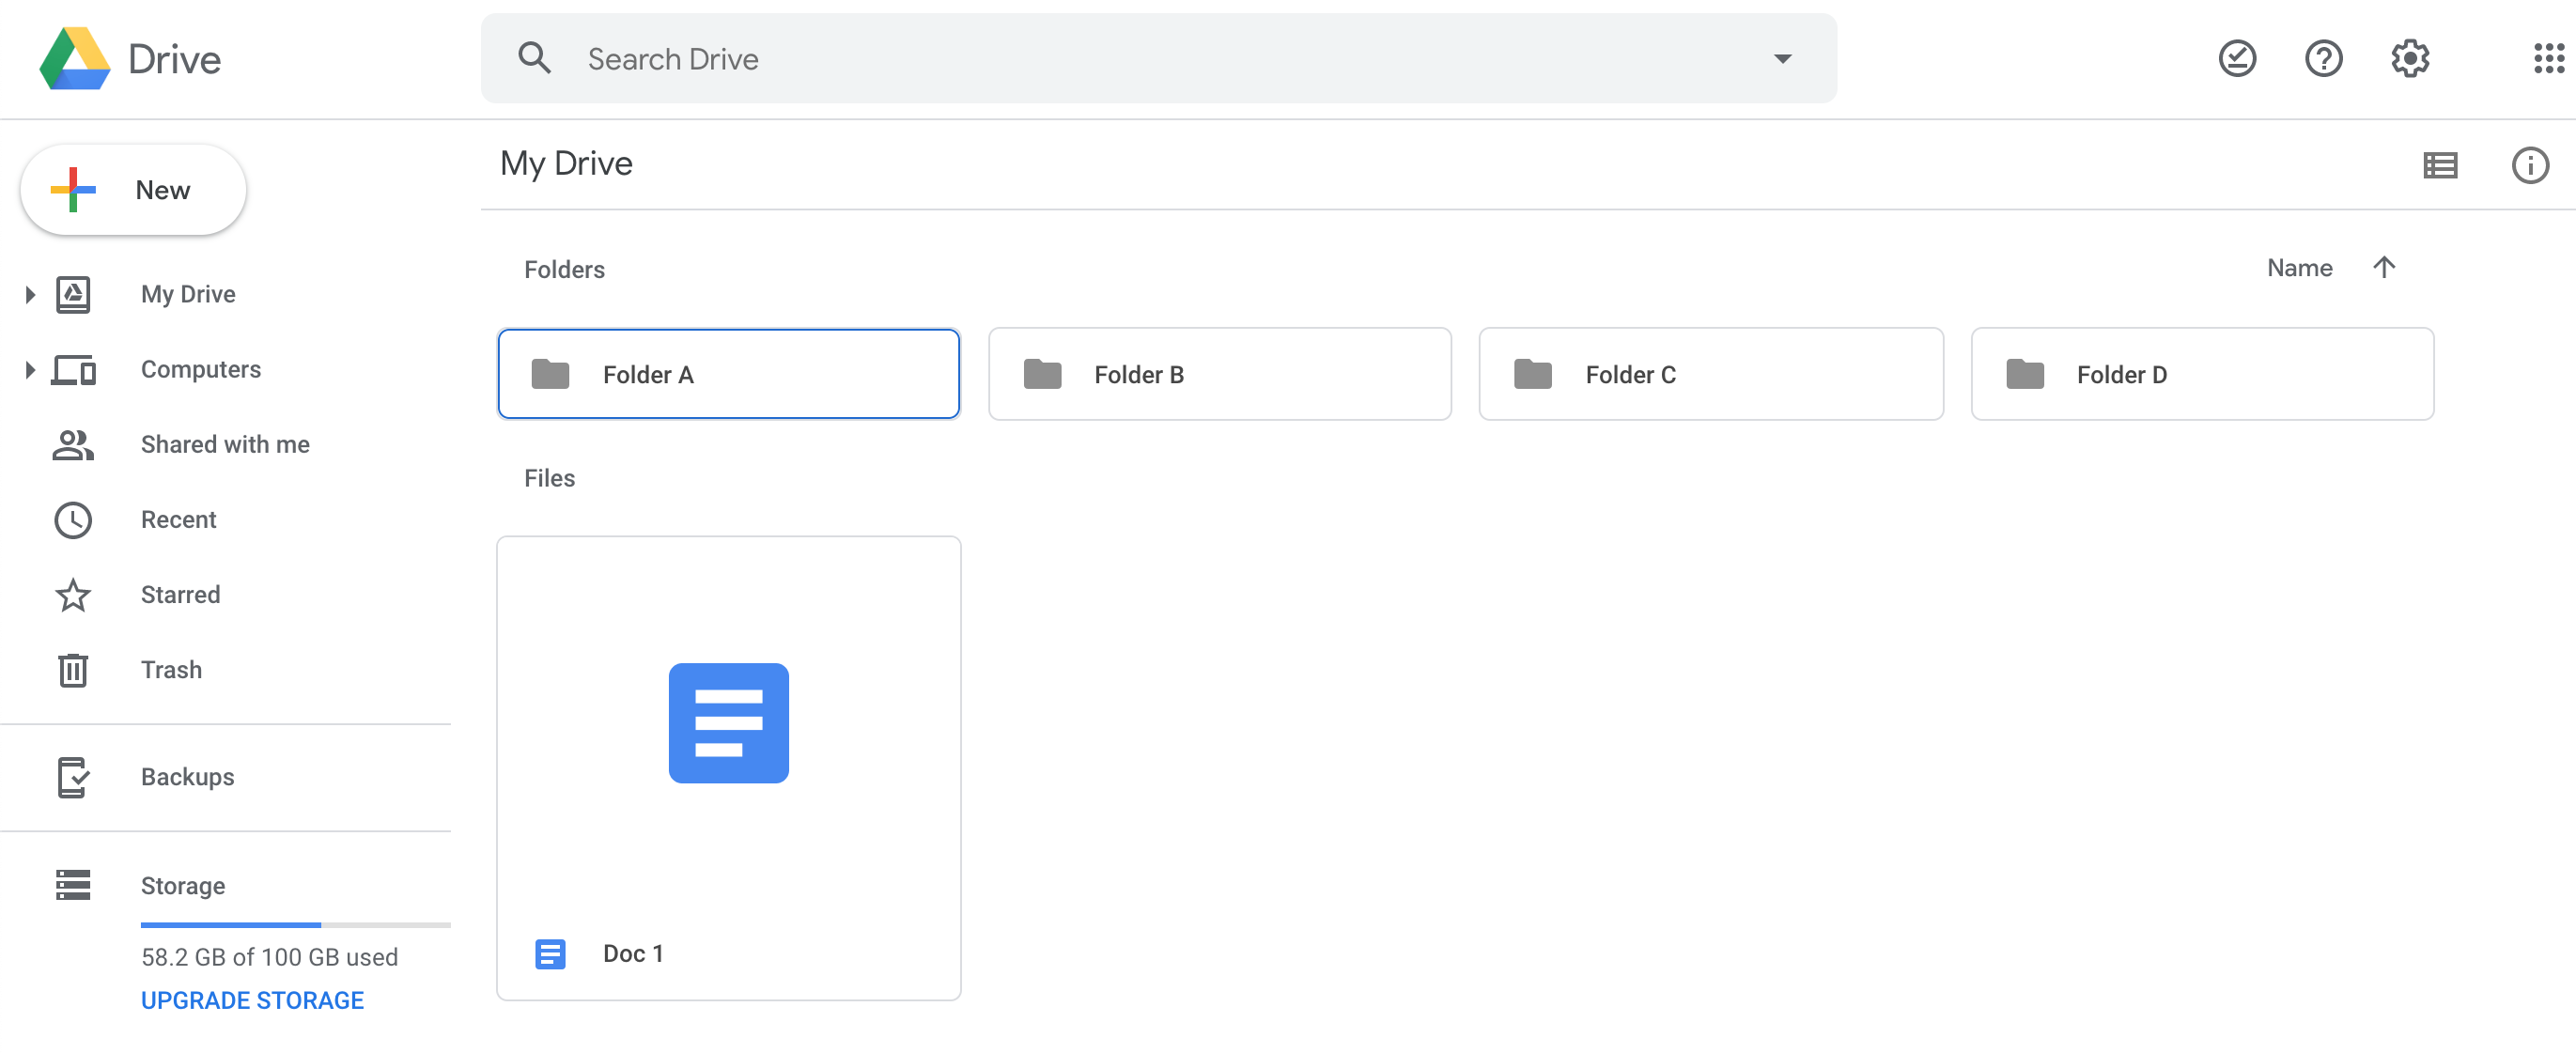Select Folder C
Image resolution: width=2576 pixels, height=1053 pixels.
tap(1710, 375)
